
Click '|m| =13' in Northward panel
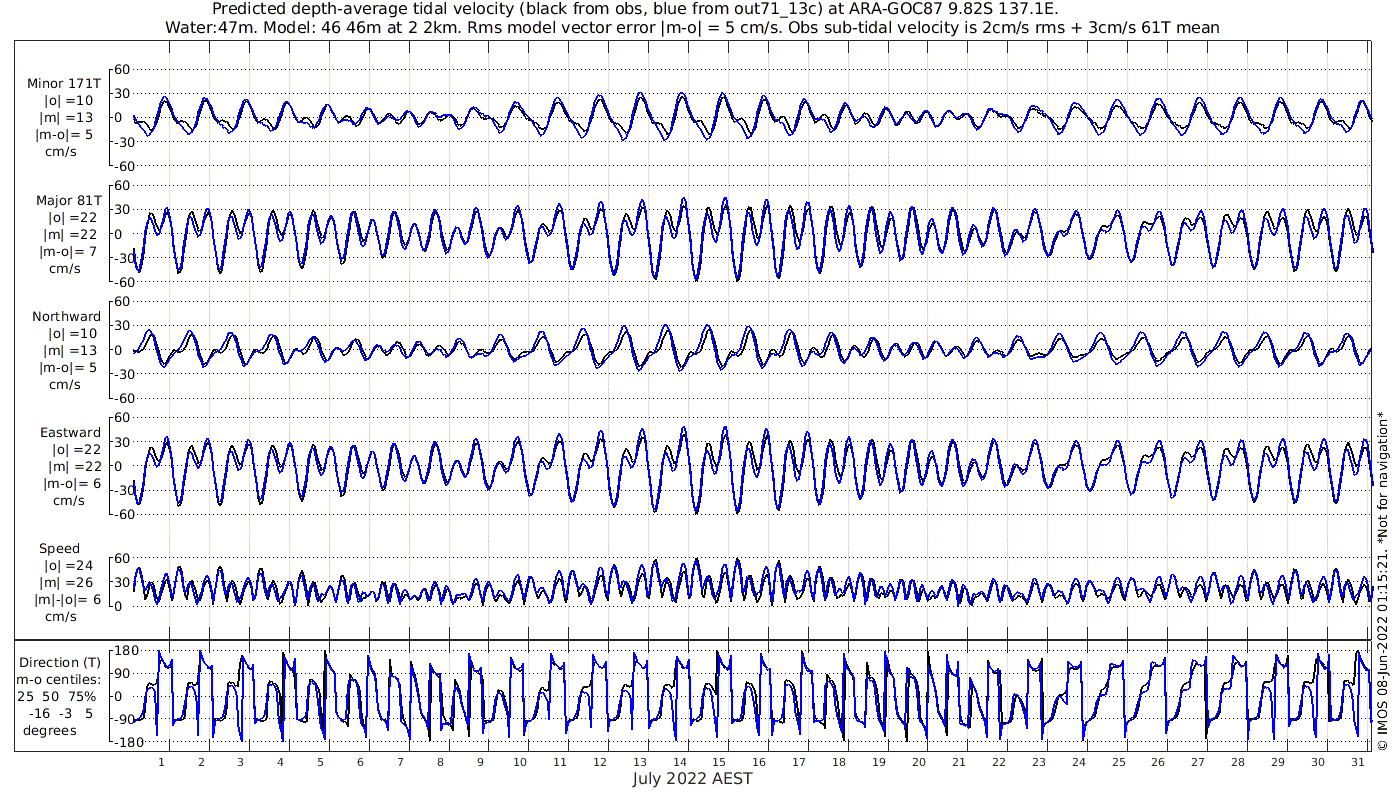pyautogui.click(x=70, y=350)
